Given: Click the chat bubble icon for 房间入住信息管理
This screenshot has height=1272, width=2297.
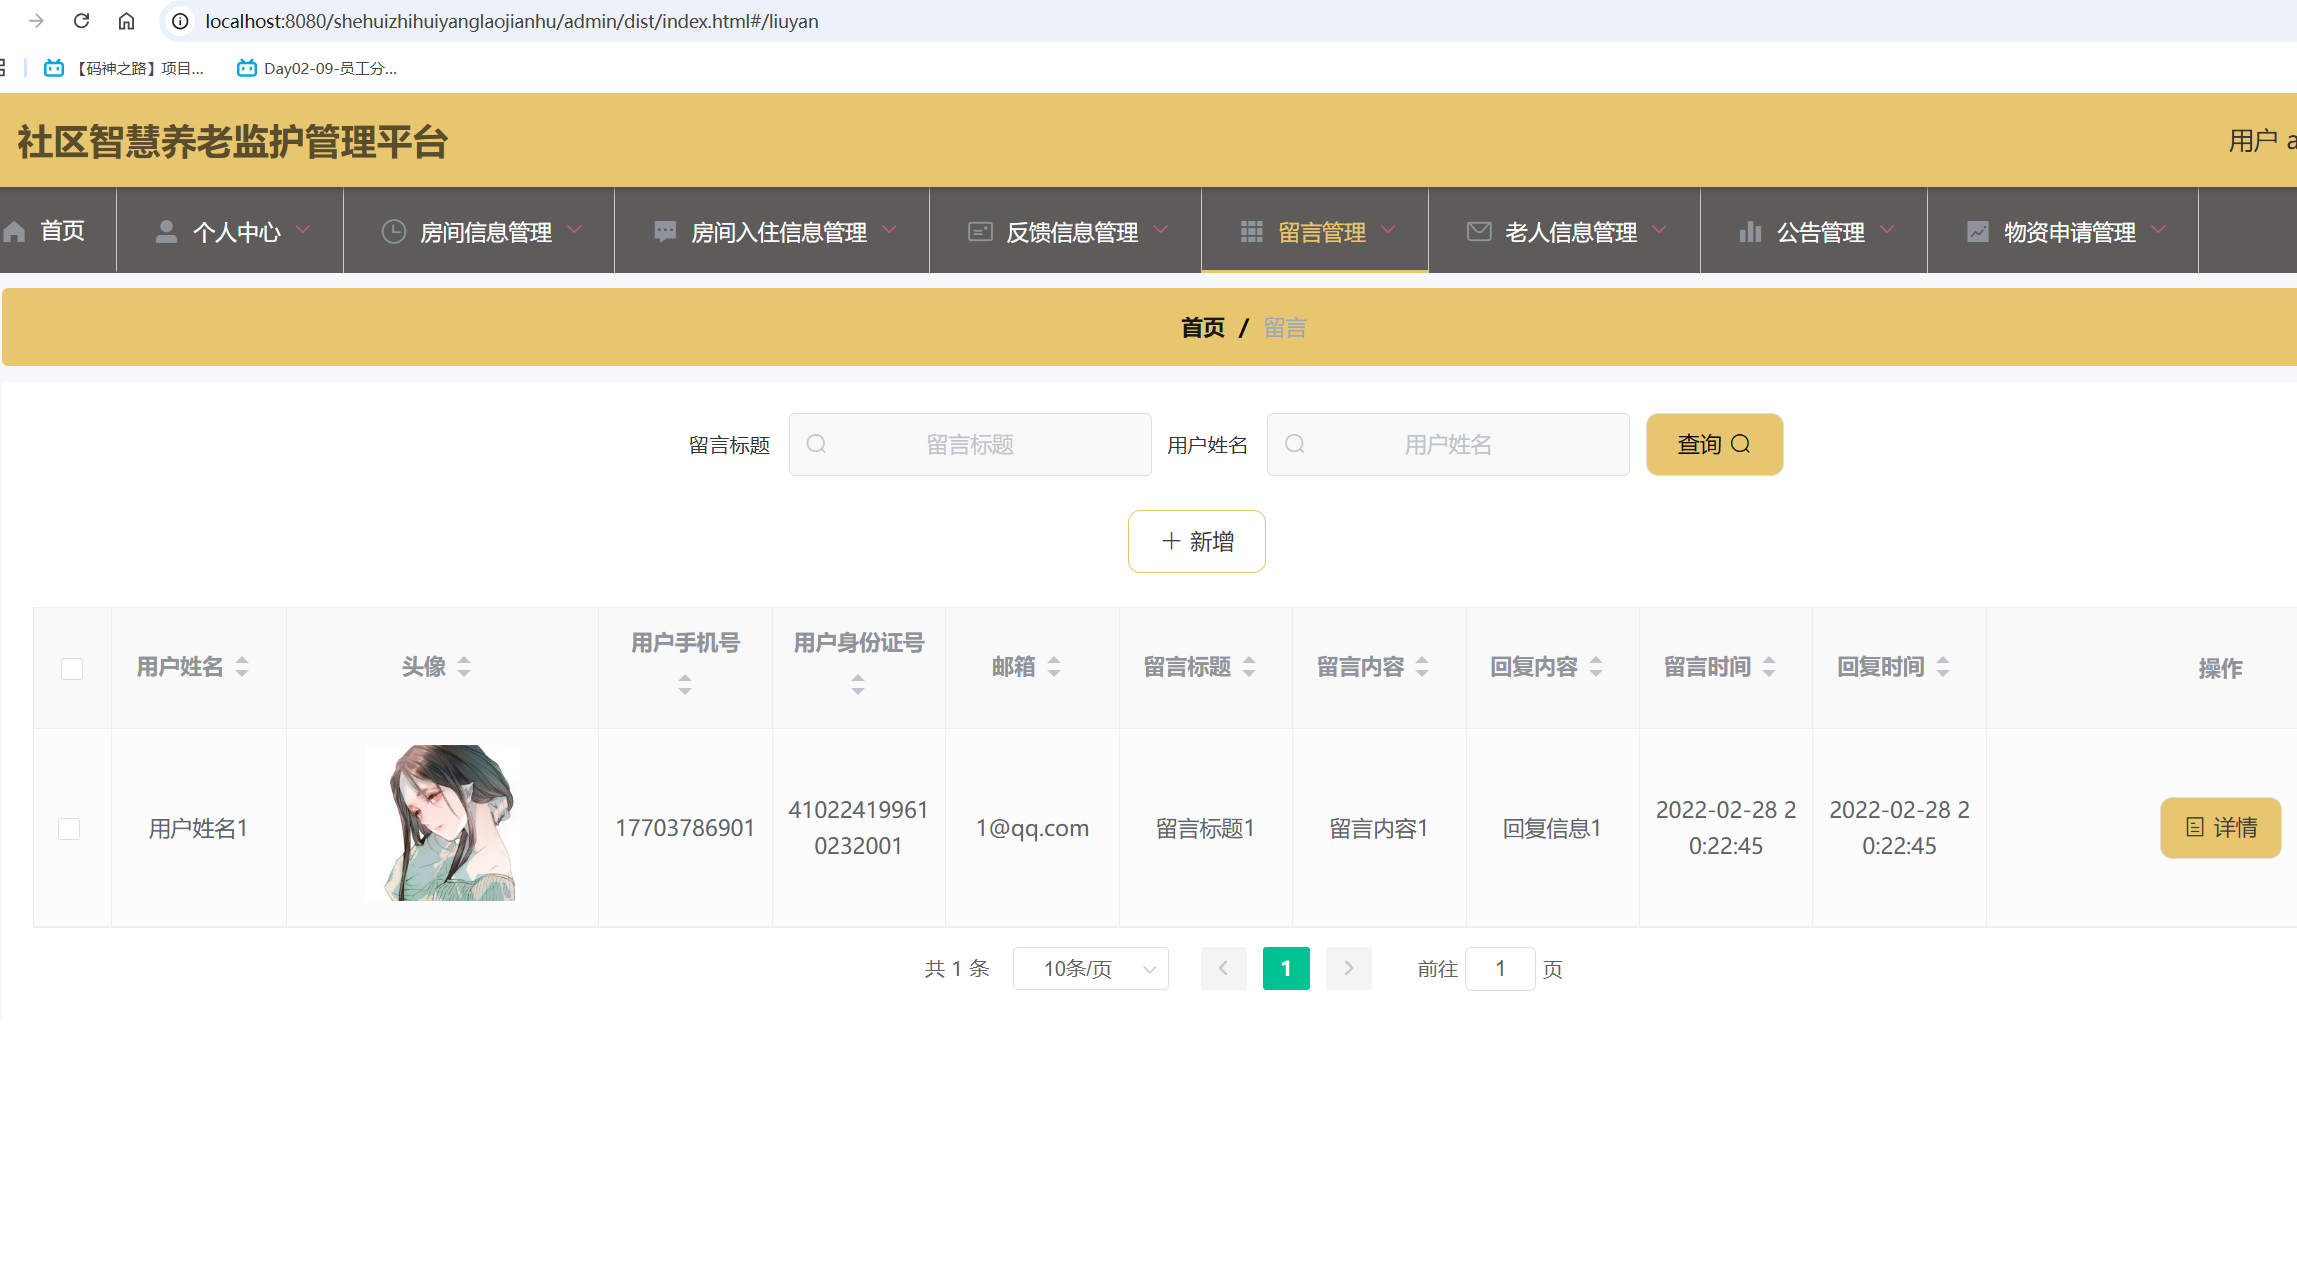Looking at the screenshot, I should click(x=664, y=230).
